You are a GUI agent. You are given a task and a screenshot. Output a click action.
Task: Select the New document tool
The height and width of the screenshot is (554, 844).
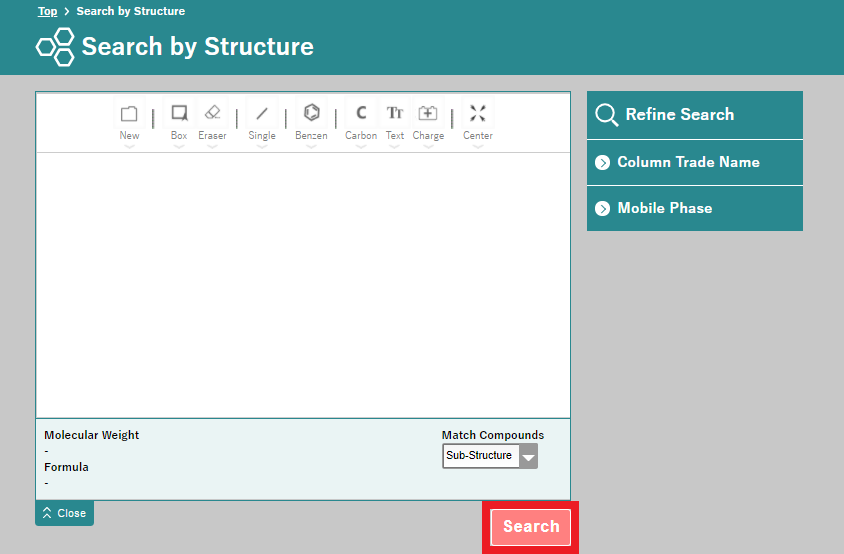129,114
